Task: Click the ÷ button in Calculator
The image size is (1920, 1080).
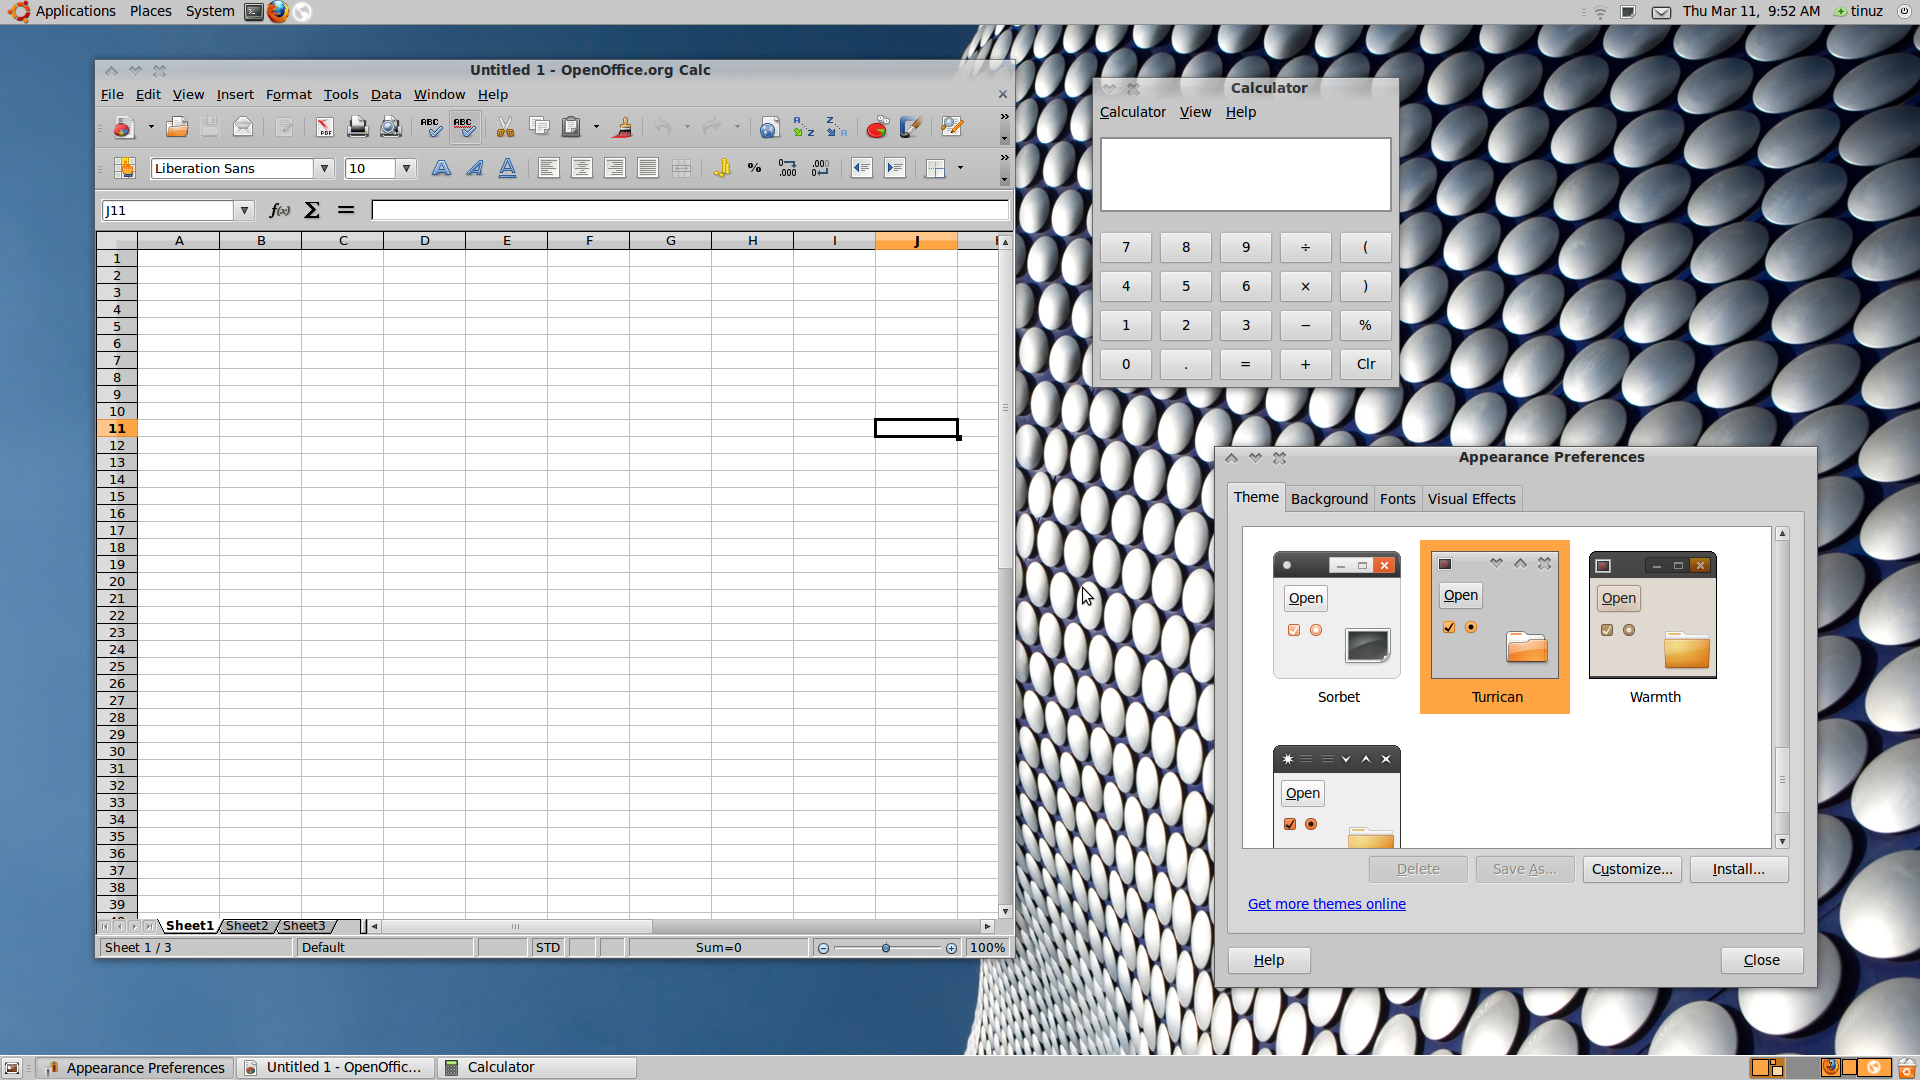Action: pyautogui.click(x=1305, y=247)
